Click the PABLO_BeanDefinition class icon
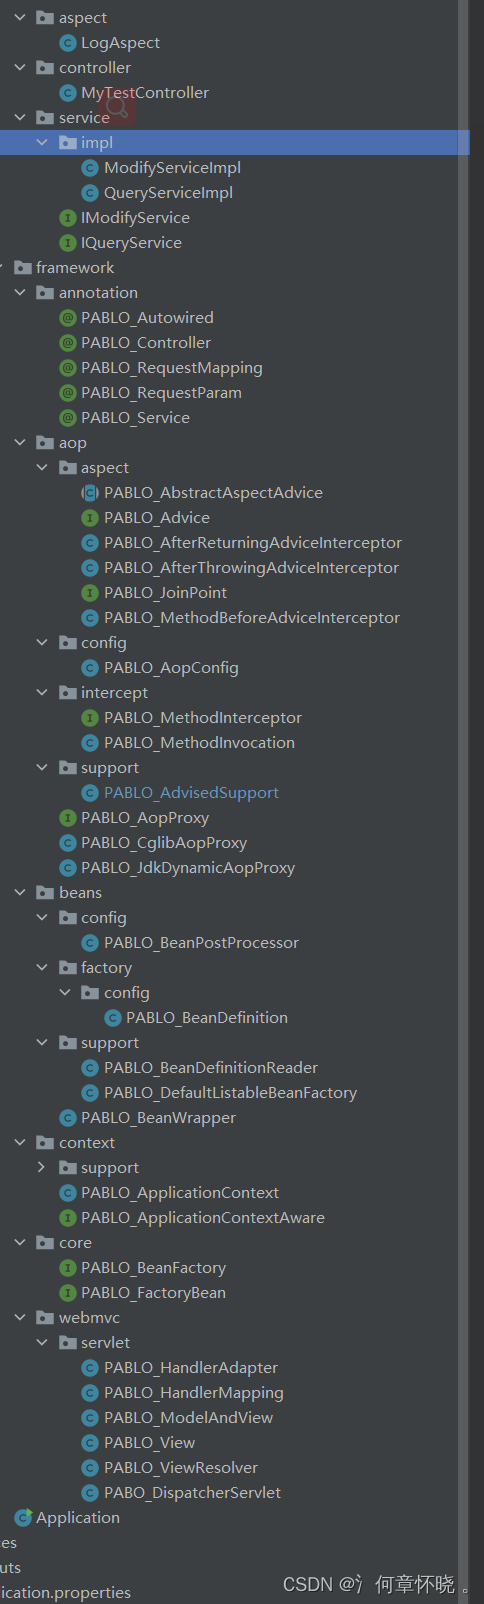 pyautogui.click(x=113, y=1018)
